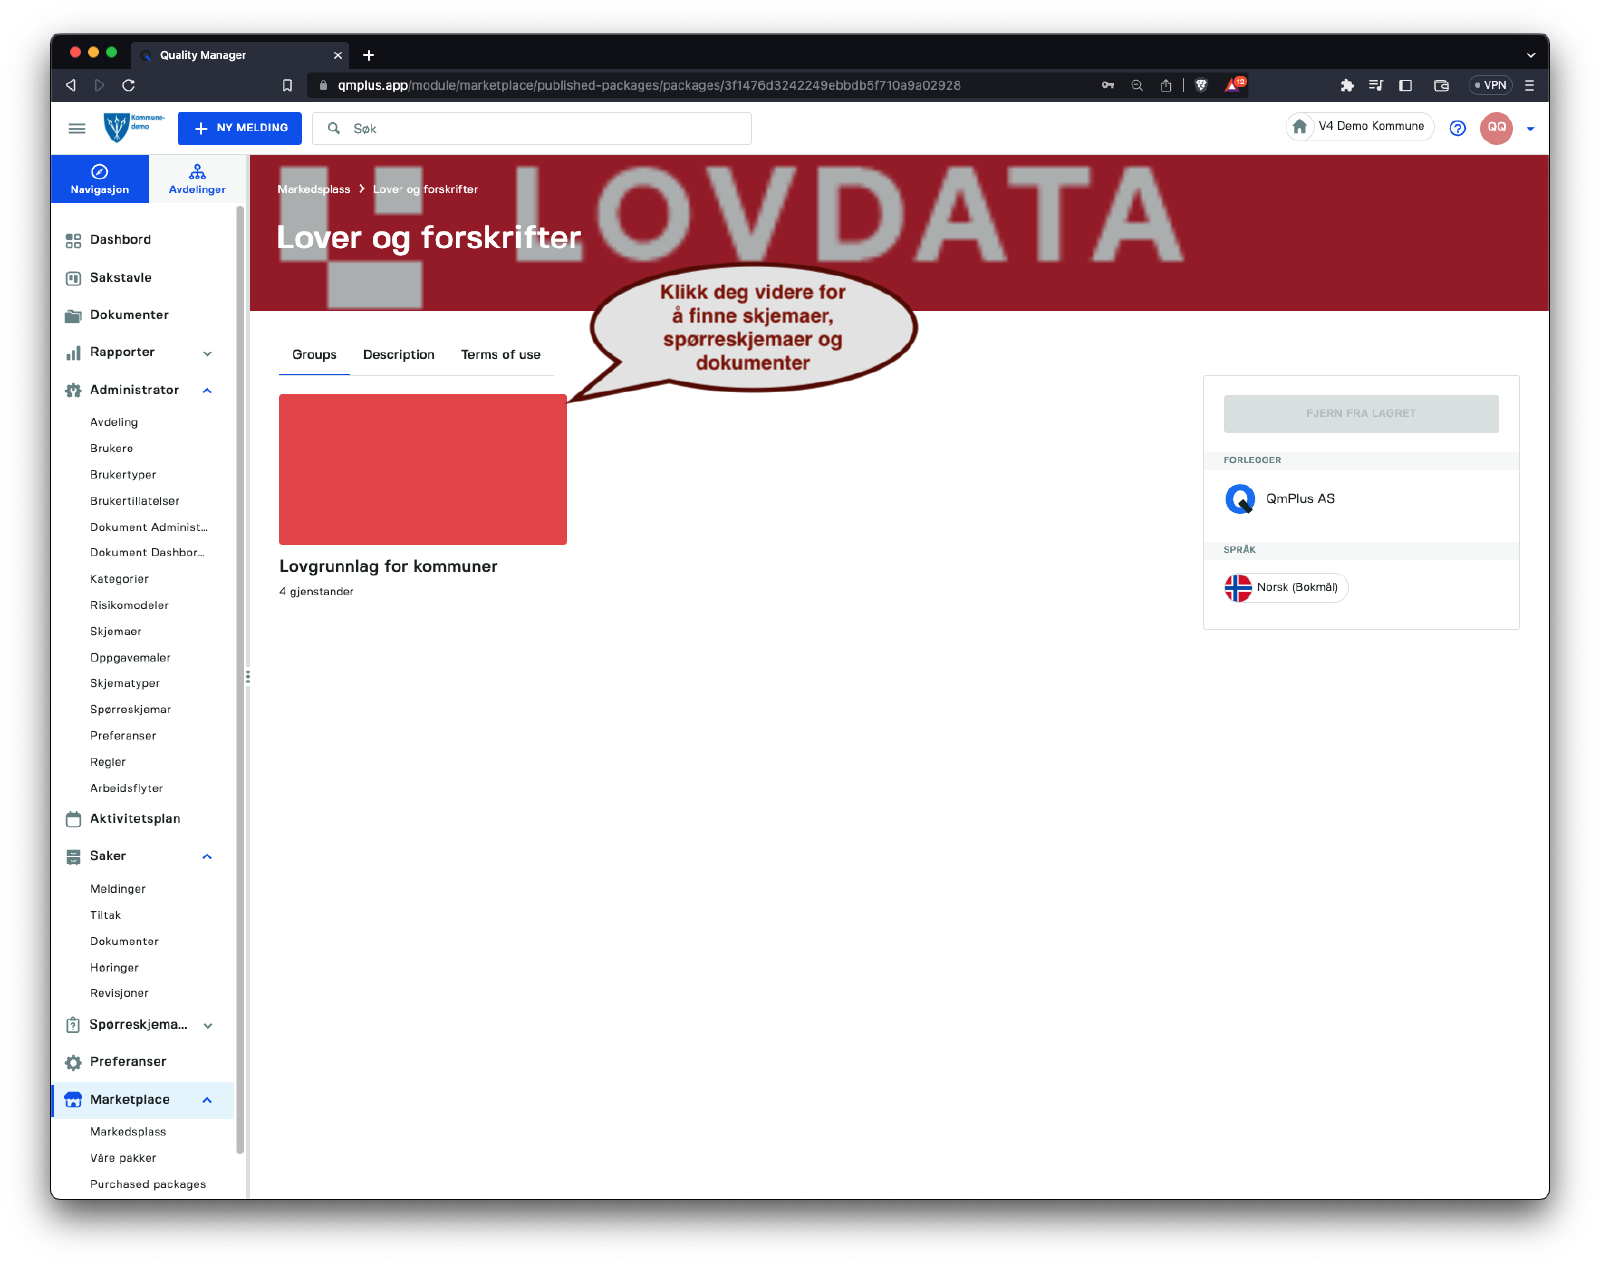This screenshot has height=1266, width=1600.
Task: Open the Dashbord sidebar item
Action: click(x=120, y=240)
